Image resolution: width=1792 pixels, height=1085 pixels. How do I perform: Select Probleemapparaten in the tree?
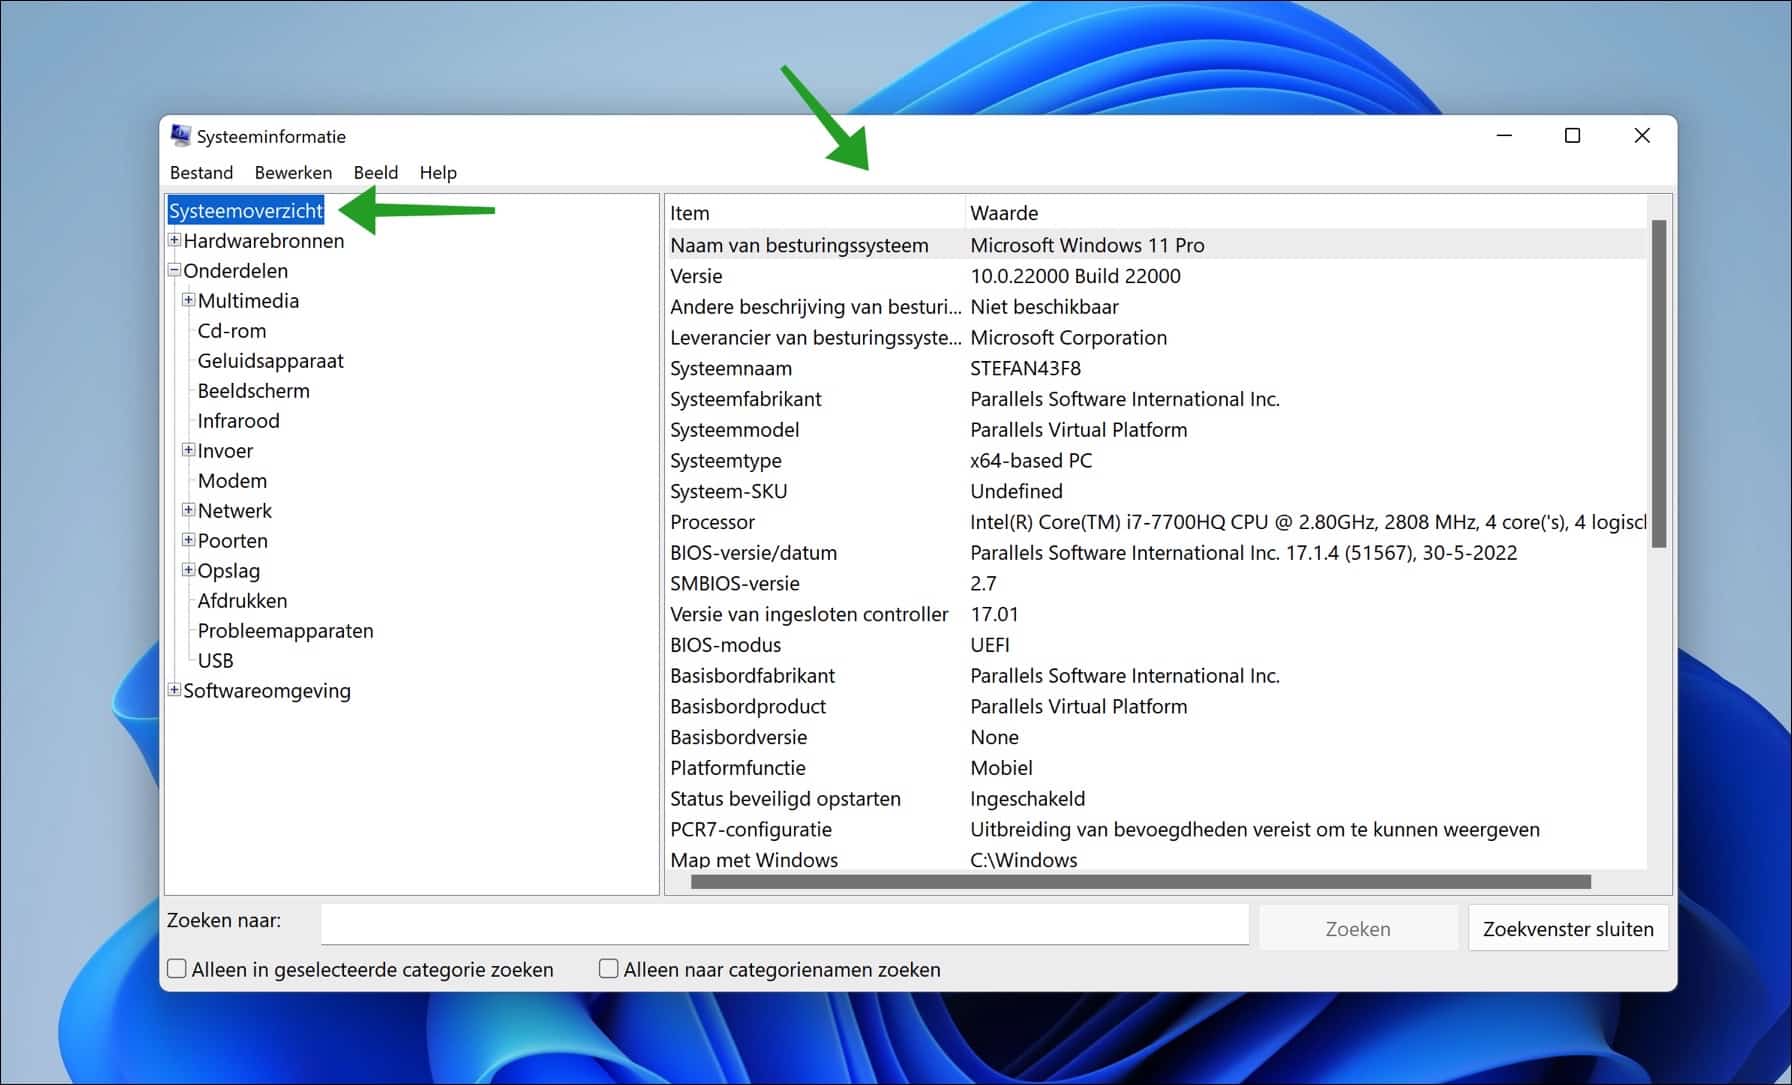tap(285, 630)
